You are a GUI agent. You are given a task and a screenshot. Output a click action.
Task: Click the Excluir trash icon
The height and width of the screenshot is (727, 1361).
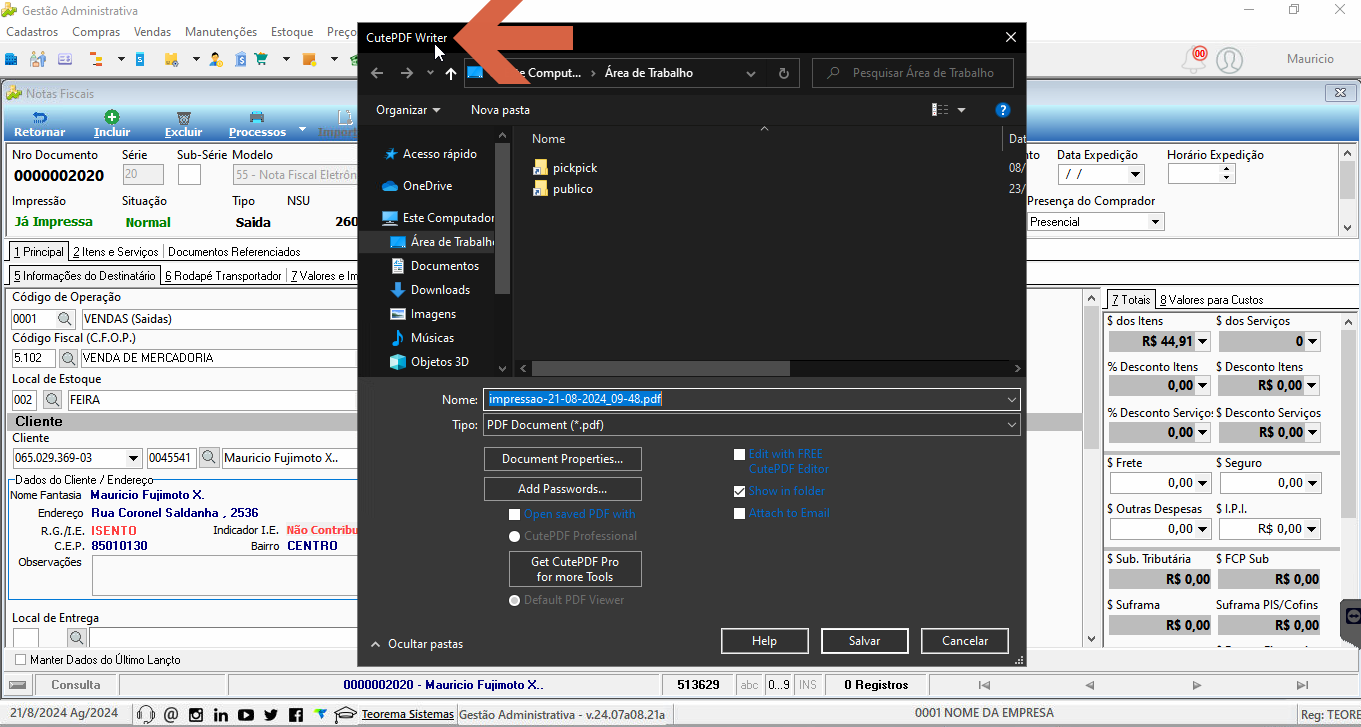point(183,118)
